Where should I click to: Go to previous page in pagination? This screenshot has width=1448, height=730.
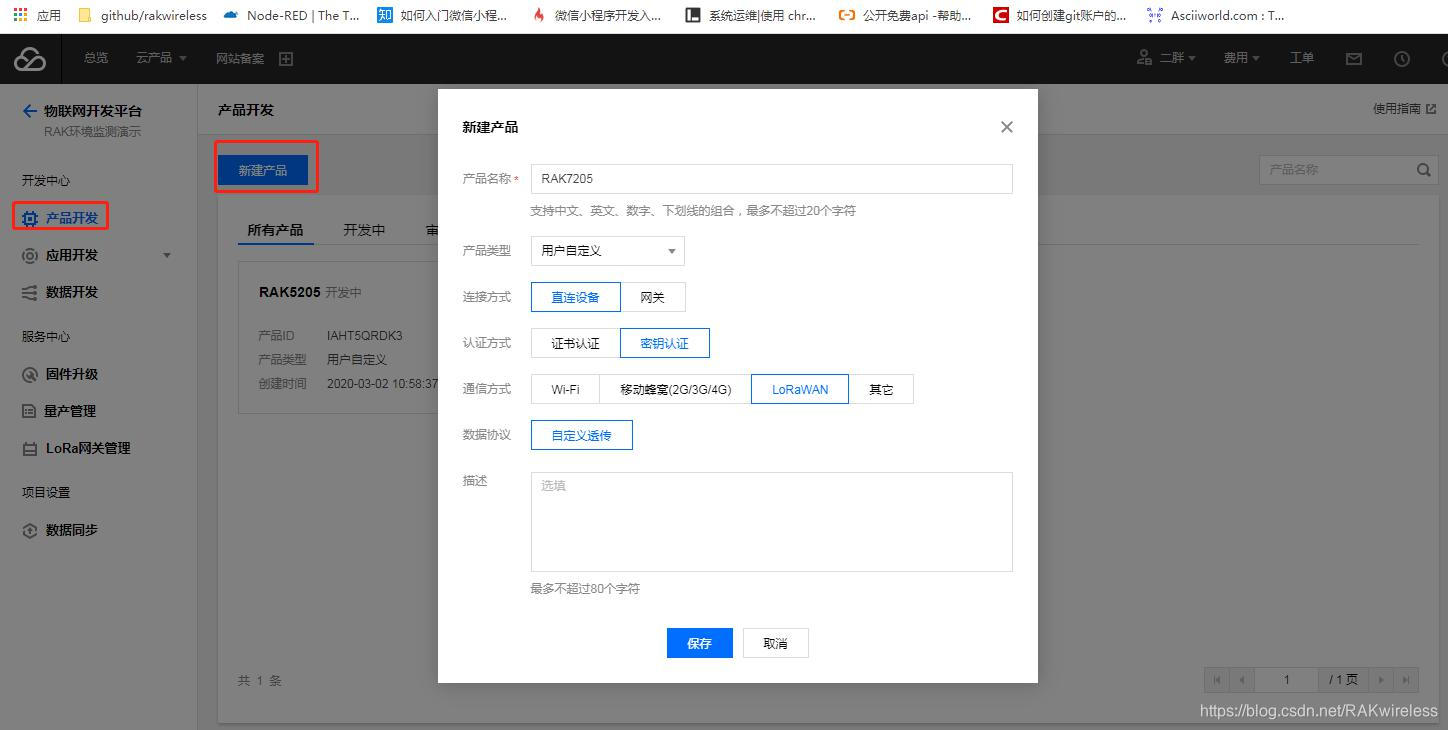[x=1242, y=680]
